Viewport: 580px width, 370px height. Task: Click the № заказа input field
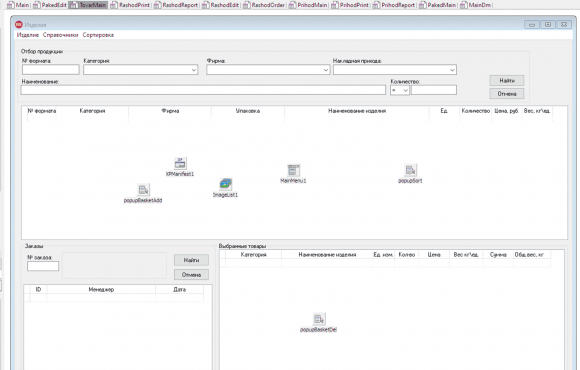[x=43, y=266]
